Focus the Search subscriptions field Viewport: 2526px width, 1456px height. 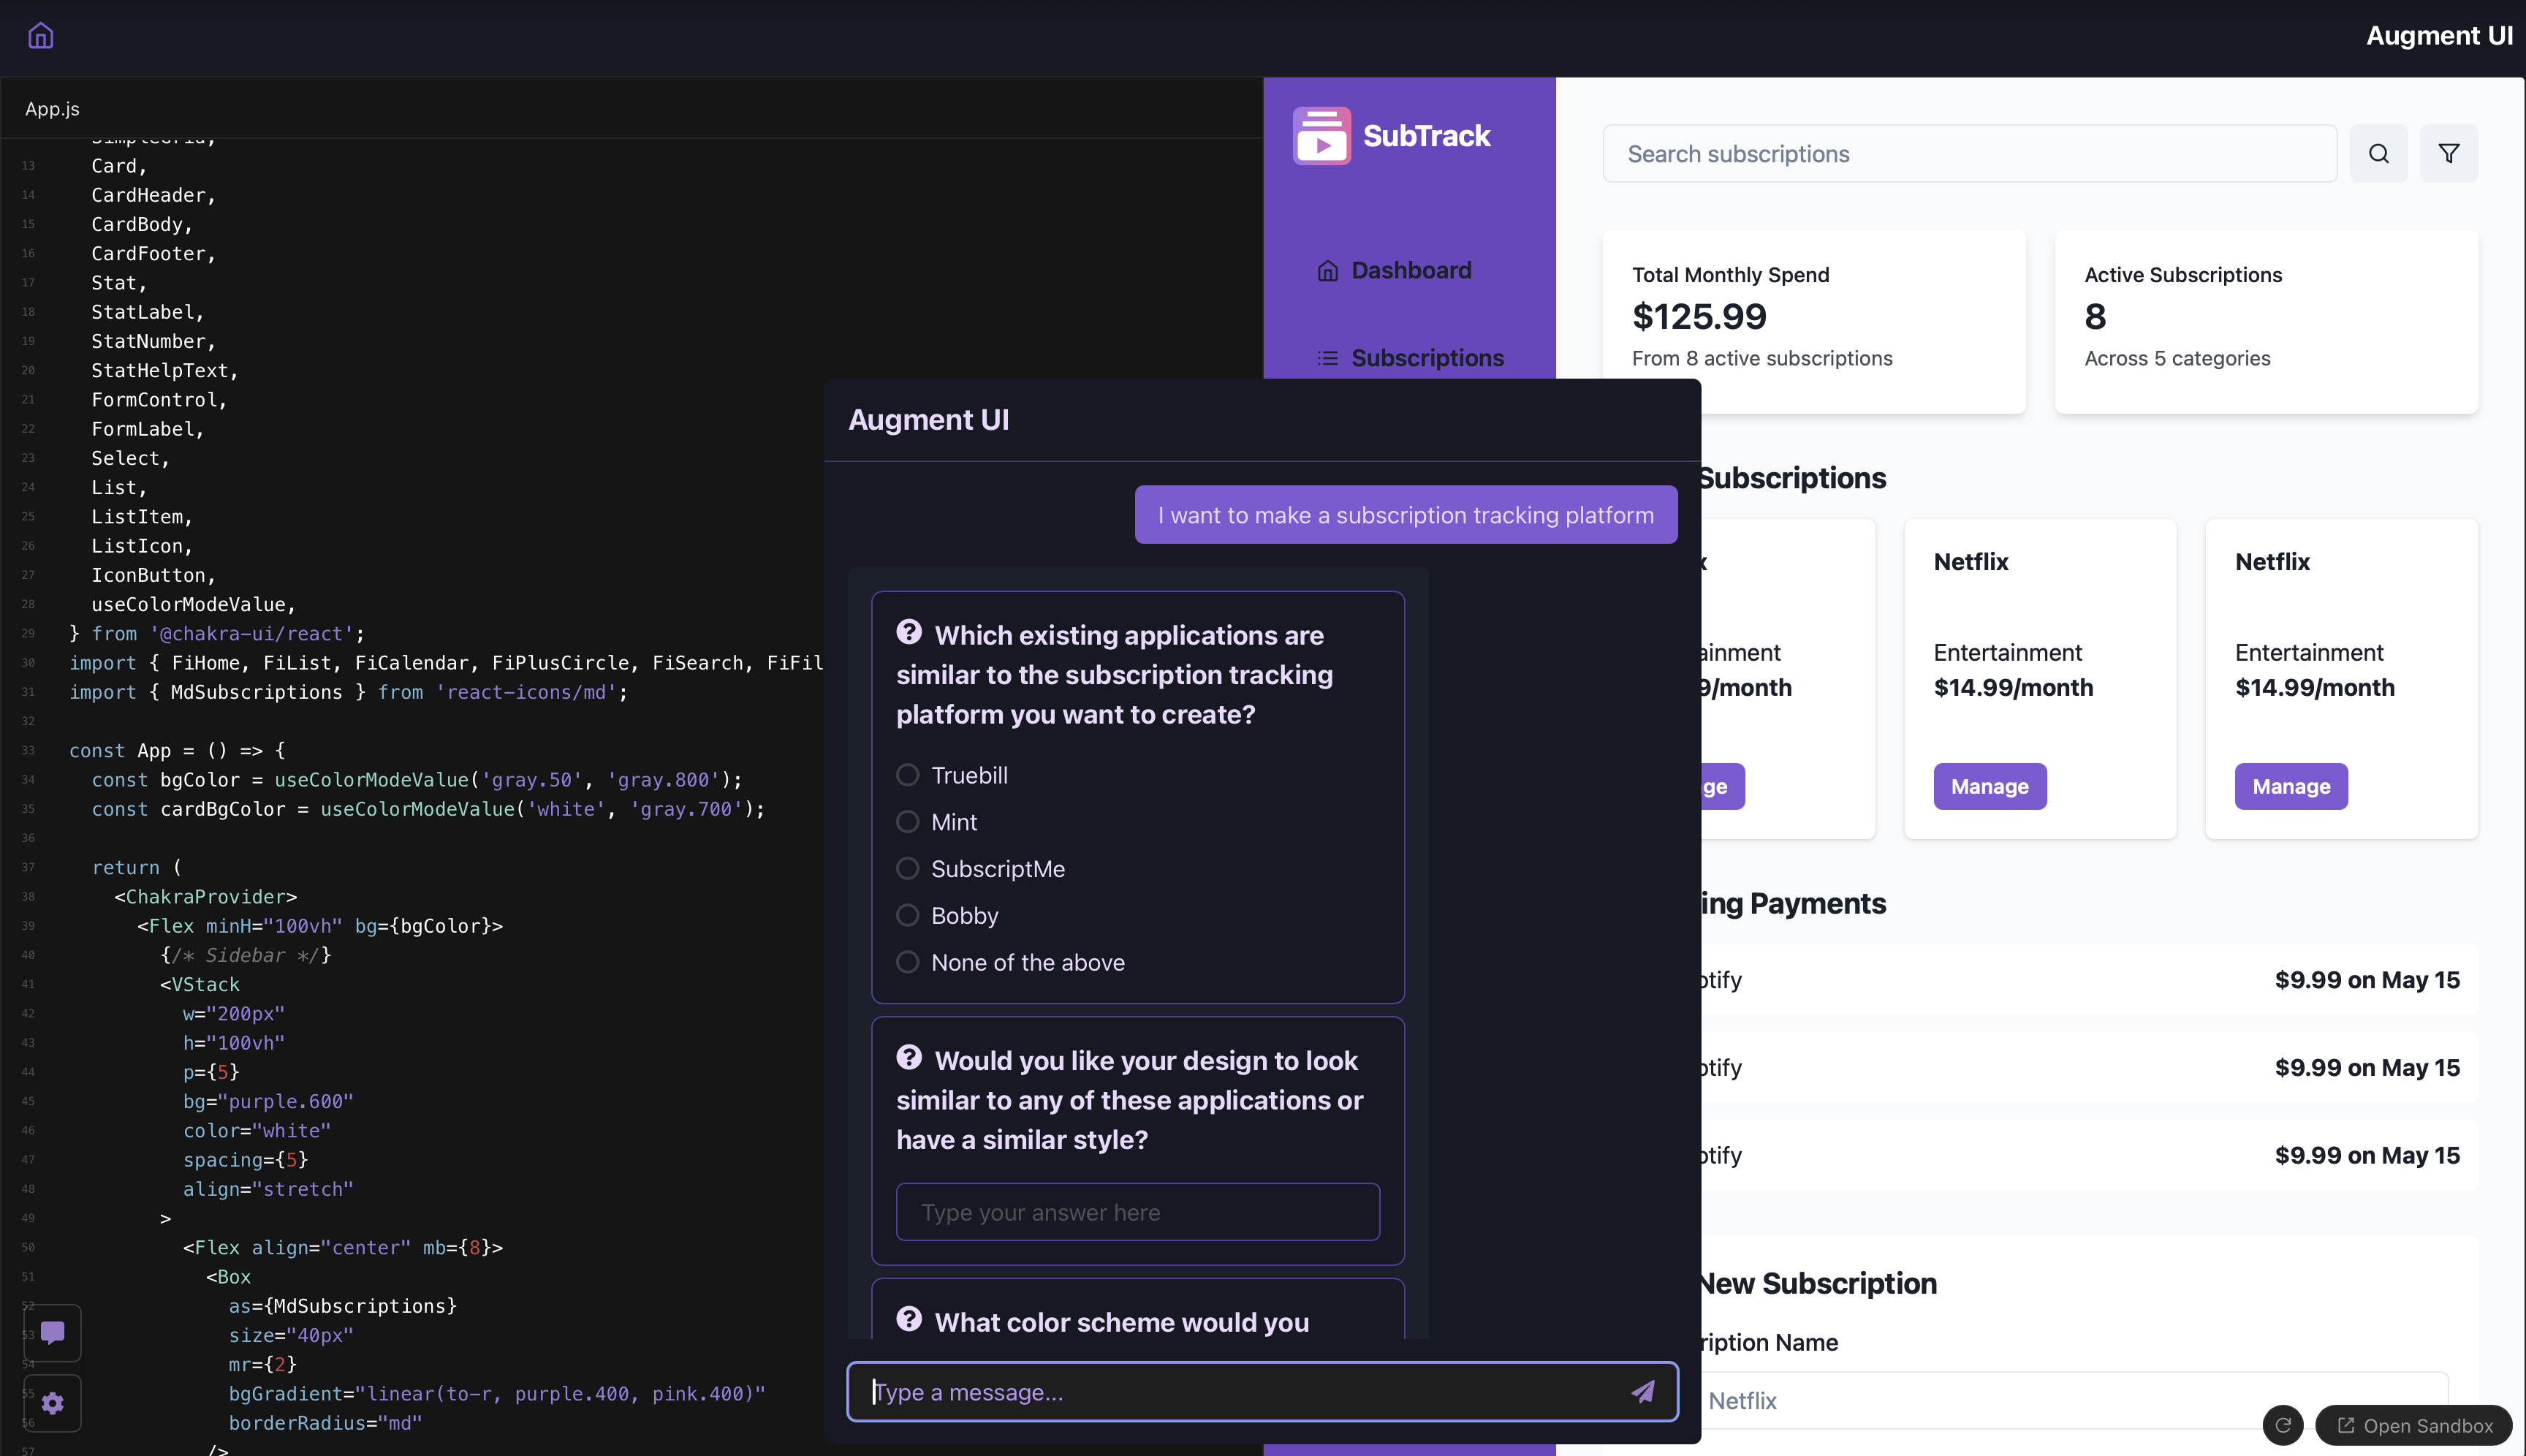pyautogui.click(x=1968, y=154)
